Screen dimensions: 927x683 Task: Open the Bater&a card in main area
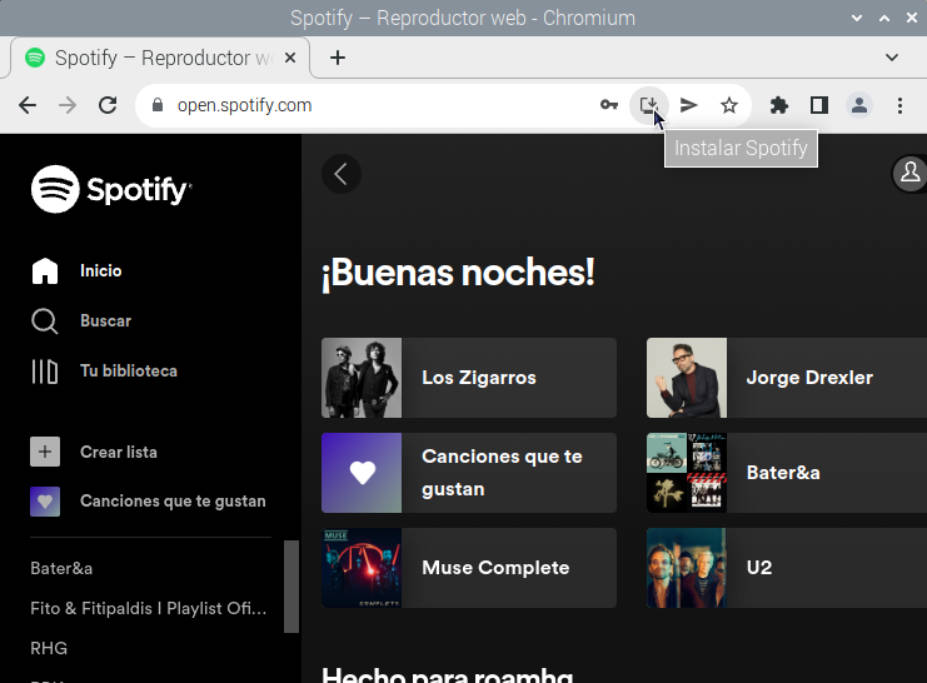tap(786, 472)
